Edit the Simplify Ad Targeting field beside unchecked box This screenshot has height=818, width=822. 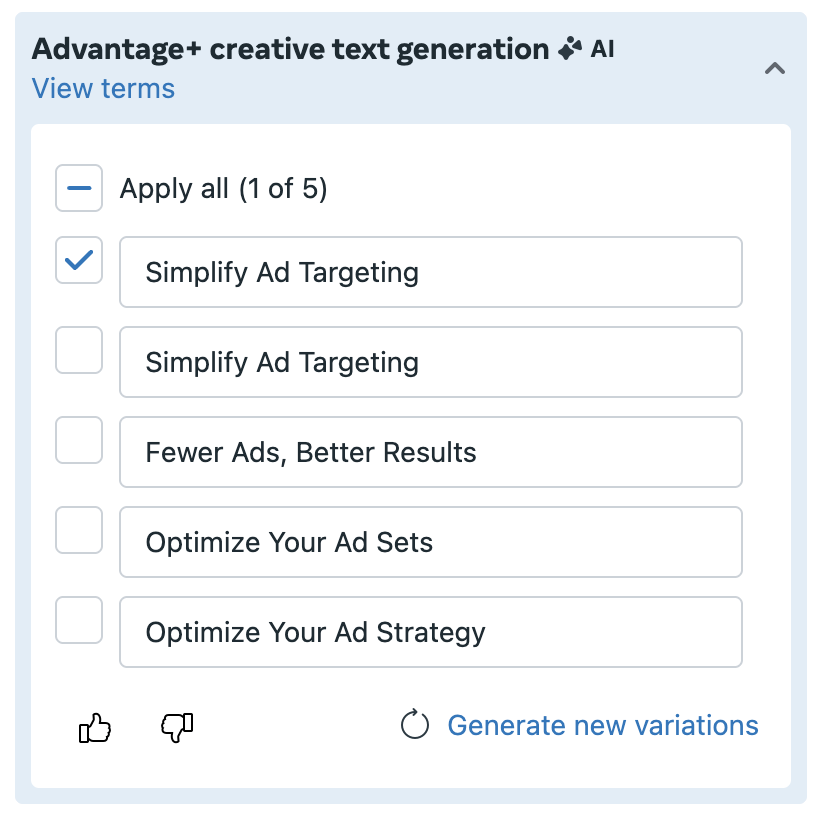[431, 362]
